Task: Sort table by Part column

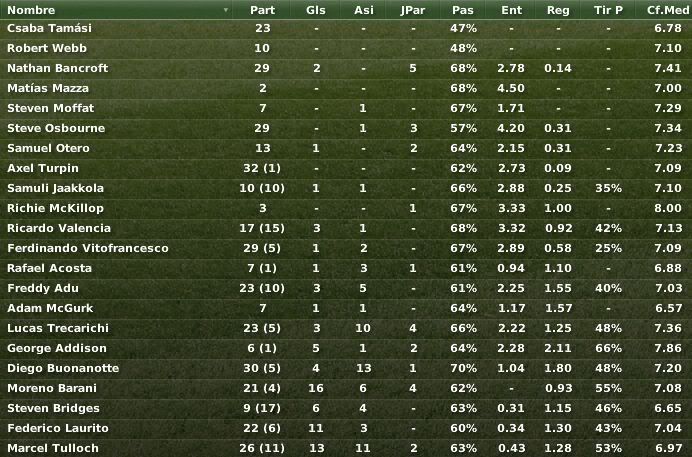Action: pyautogui.click(x=262, y=10)
